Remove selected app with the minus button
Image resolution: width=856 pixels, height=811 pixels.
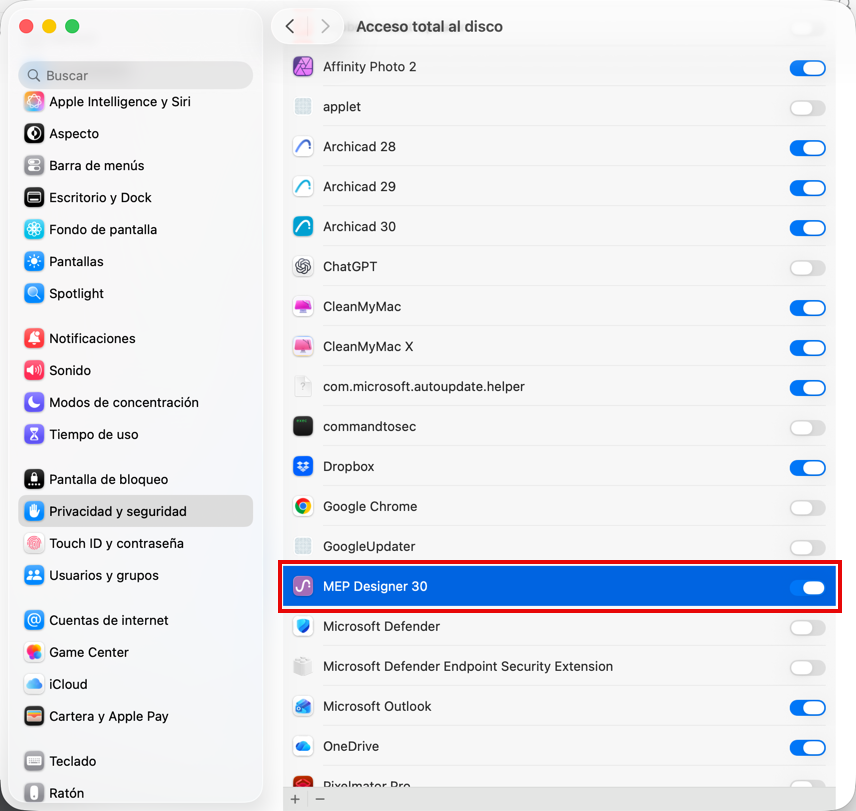[320, 799]
